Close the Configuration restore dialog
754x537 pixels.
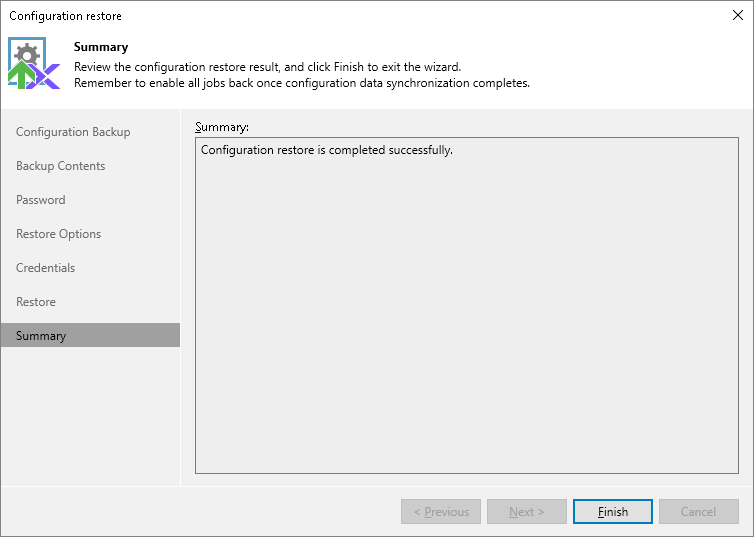point(737,15)
